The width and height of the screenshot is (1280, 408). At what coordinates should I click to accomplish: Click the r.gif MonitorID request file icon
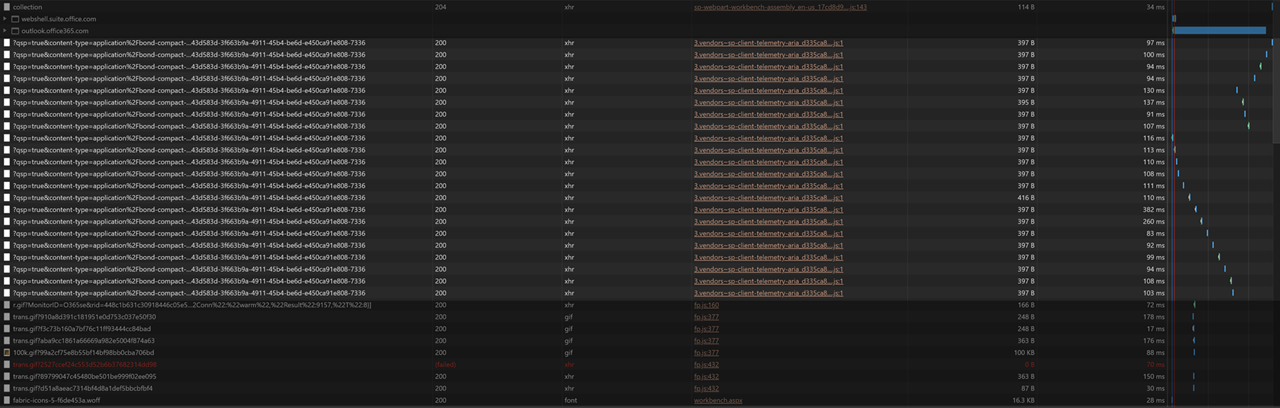coord(7,305)
